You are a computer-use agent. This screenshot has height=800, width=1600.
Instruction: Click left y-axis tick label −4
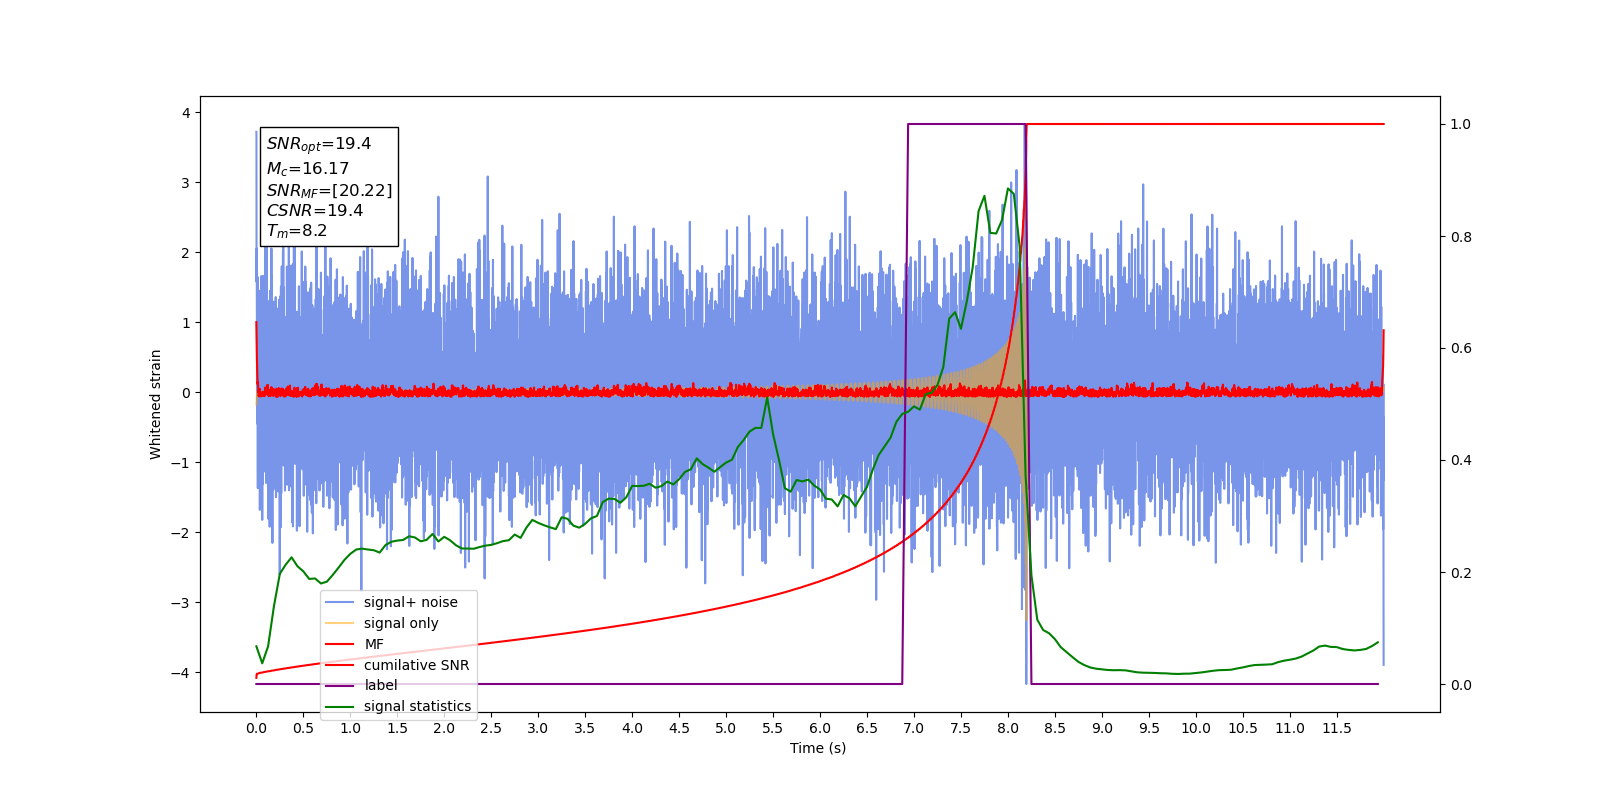(181, 672)
